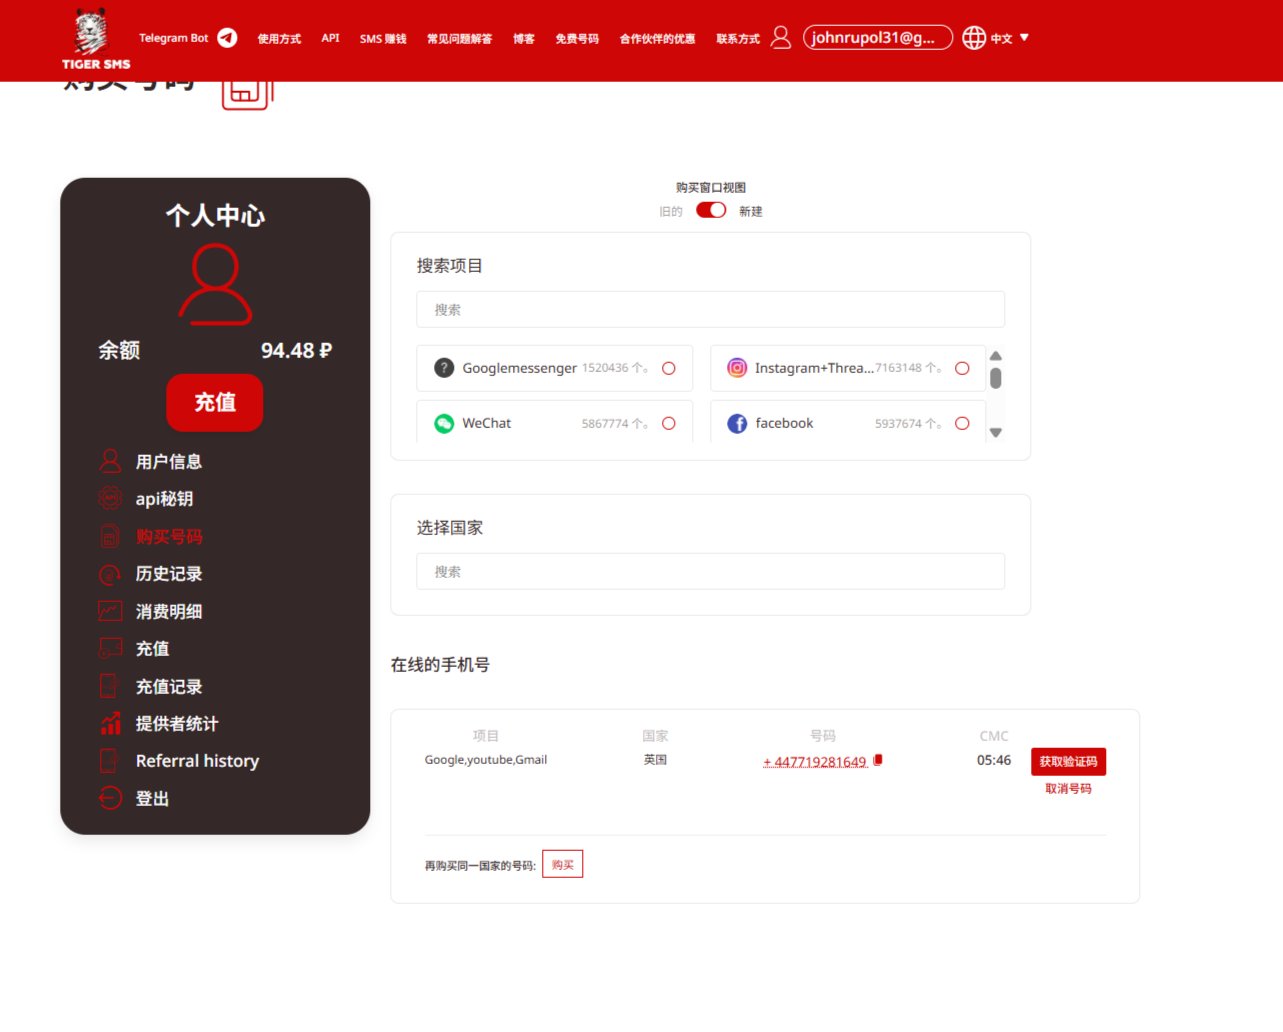
Task: Click the facebook logo icon
Action: tap(737, 424)
